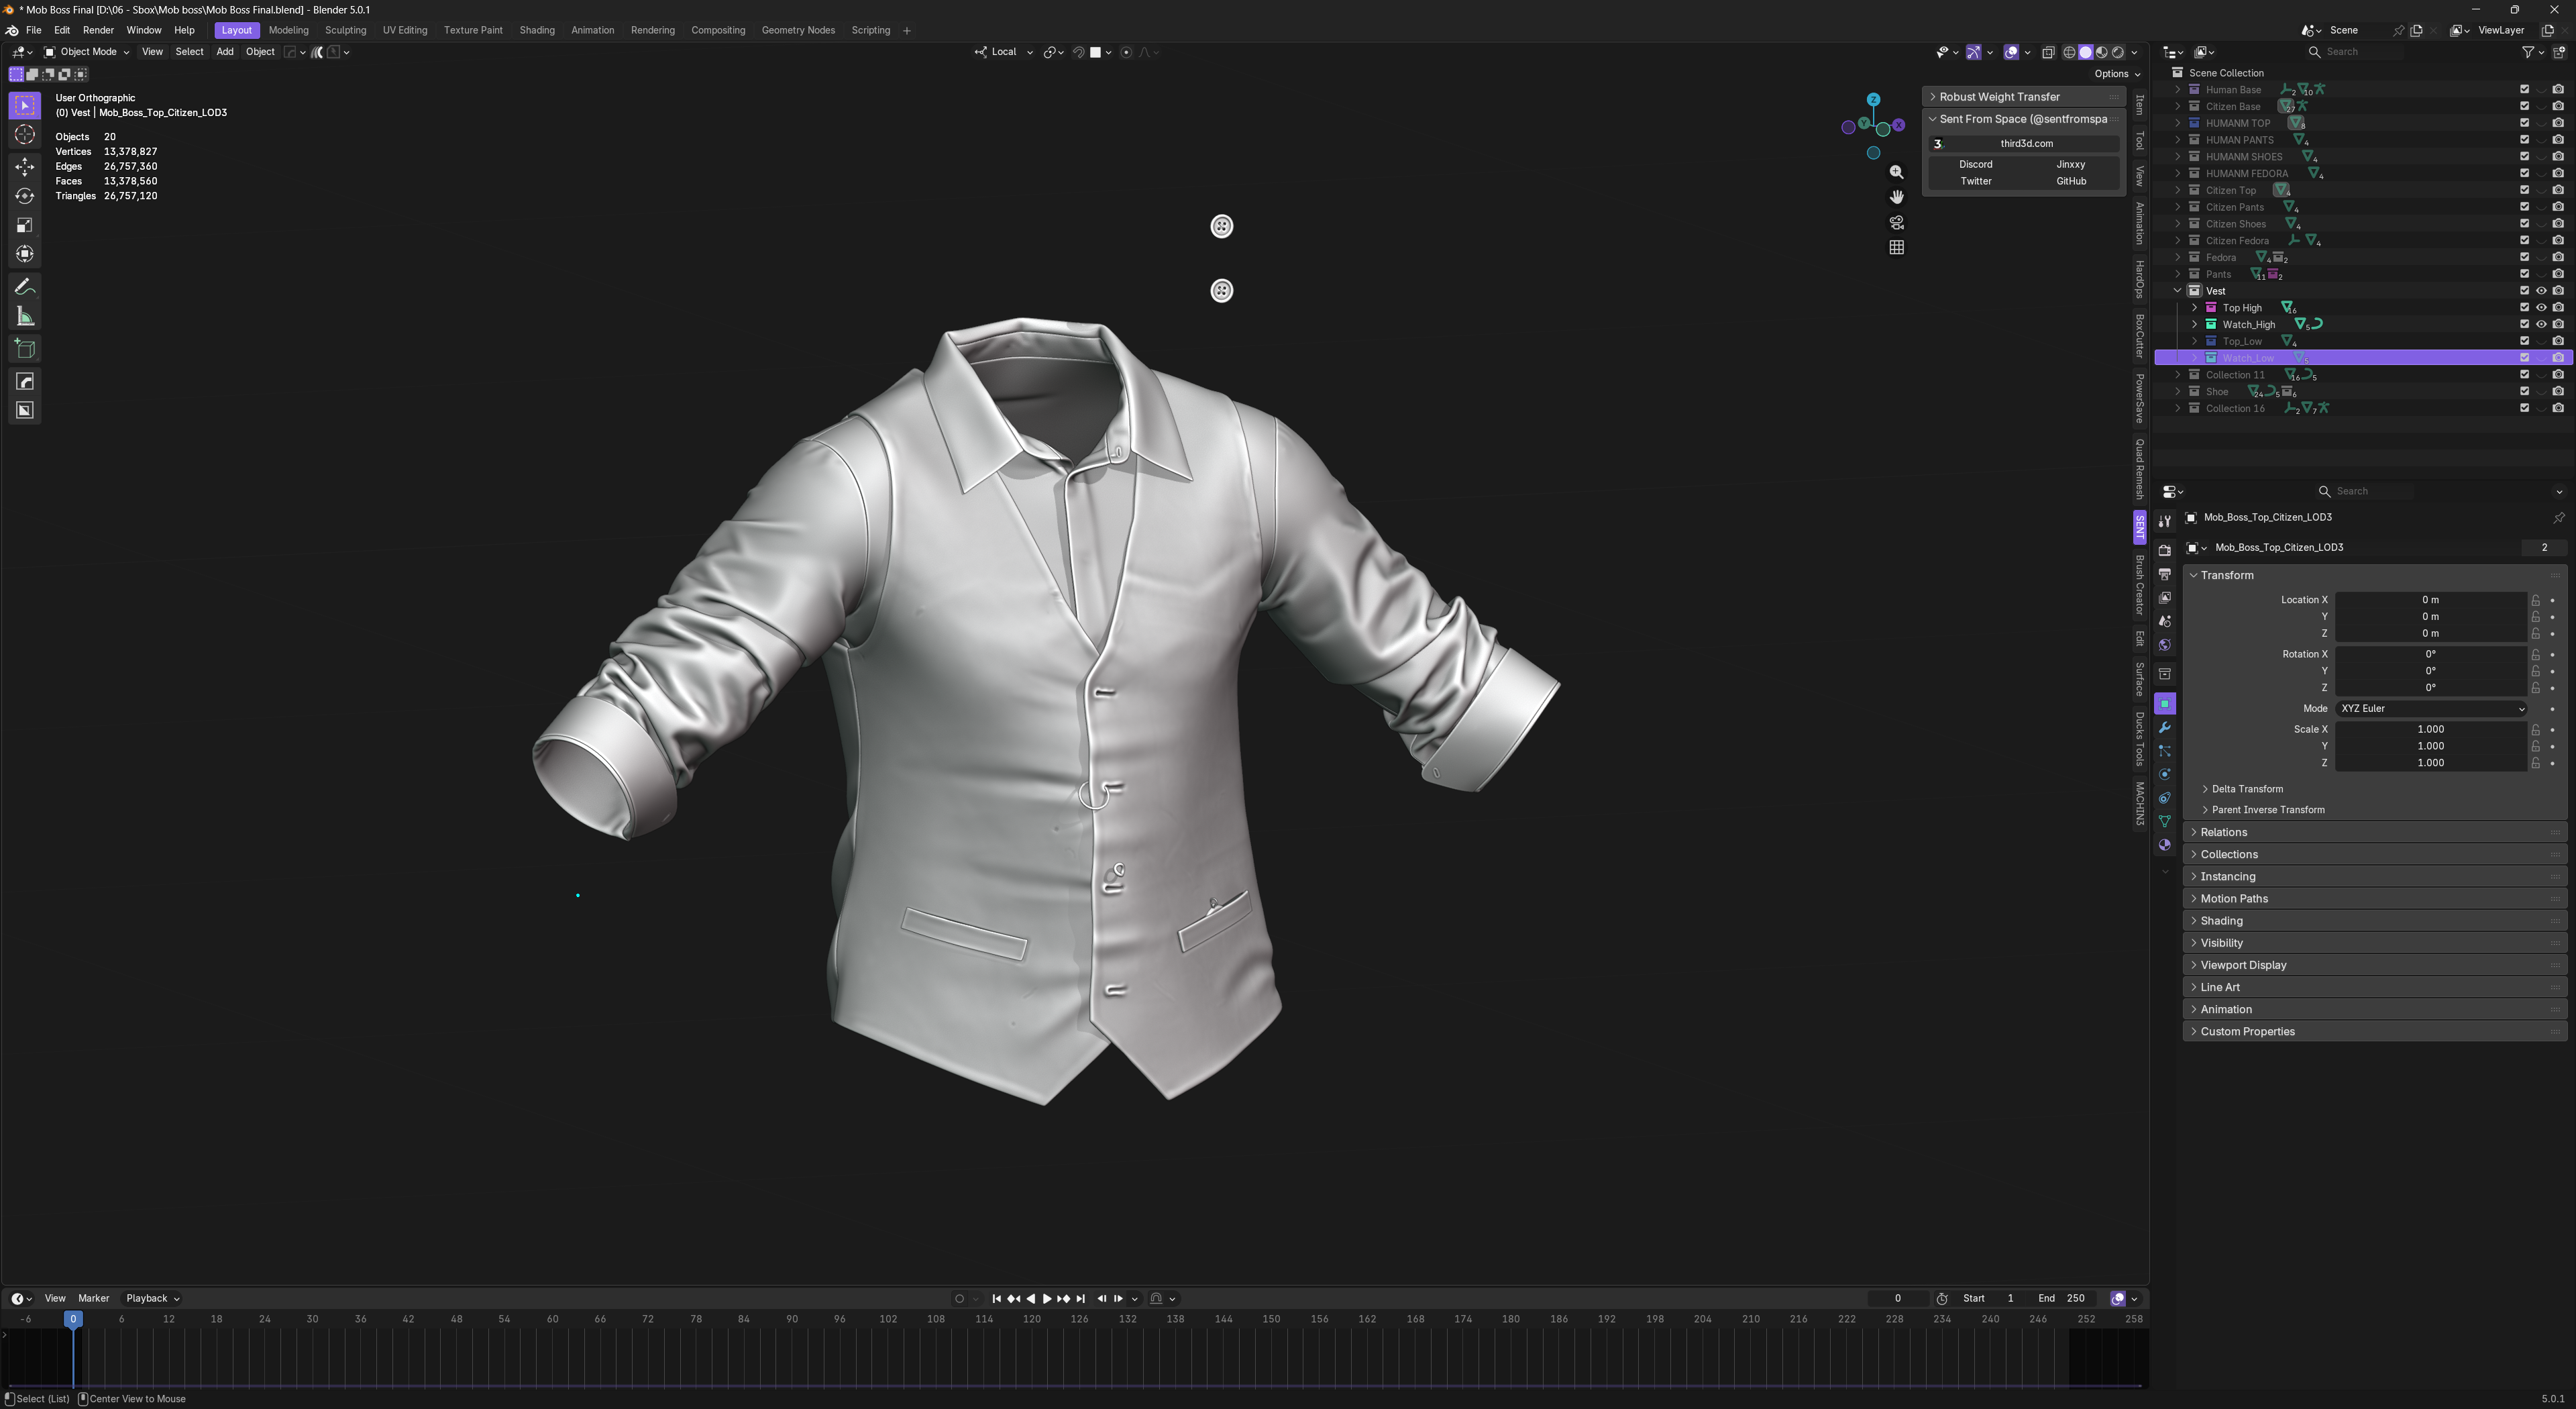2576x1409 pixels.
Task: Toggle the Watch_High eye visibility icon
Action: coord(2541,324)
